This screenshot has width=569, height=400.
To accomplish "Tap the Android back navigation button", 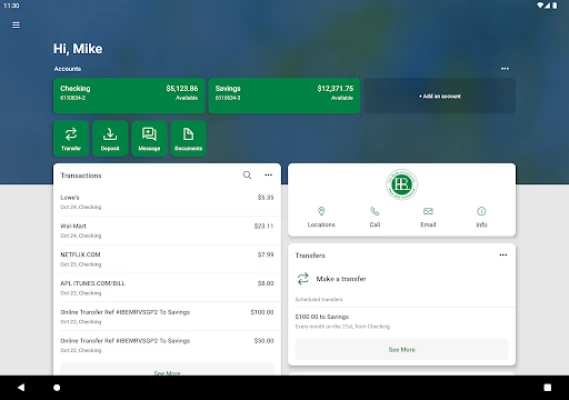I will coord(21,387).
